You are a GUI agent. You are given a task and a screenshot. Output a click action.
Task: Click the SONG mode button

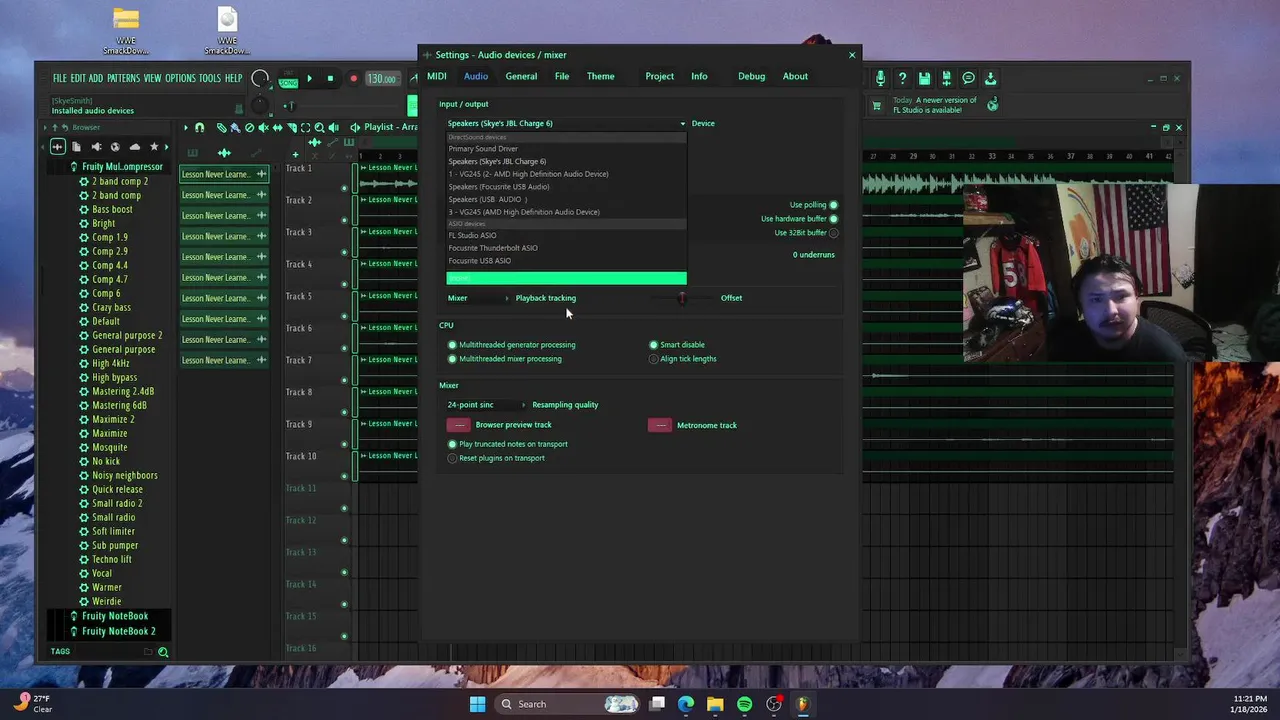point(288,82)
